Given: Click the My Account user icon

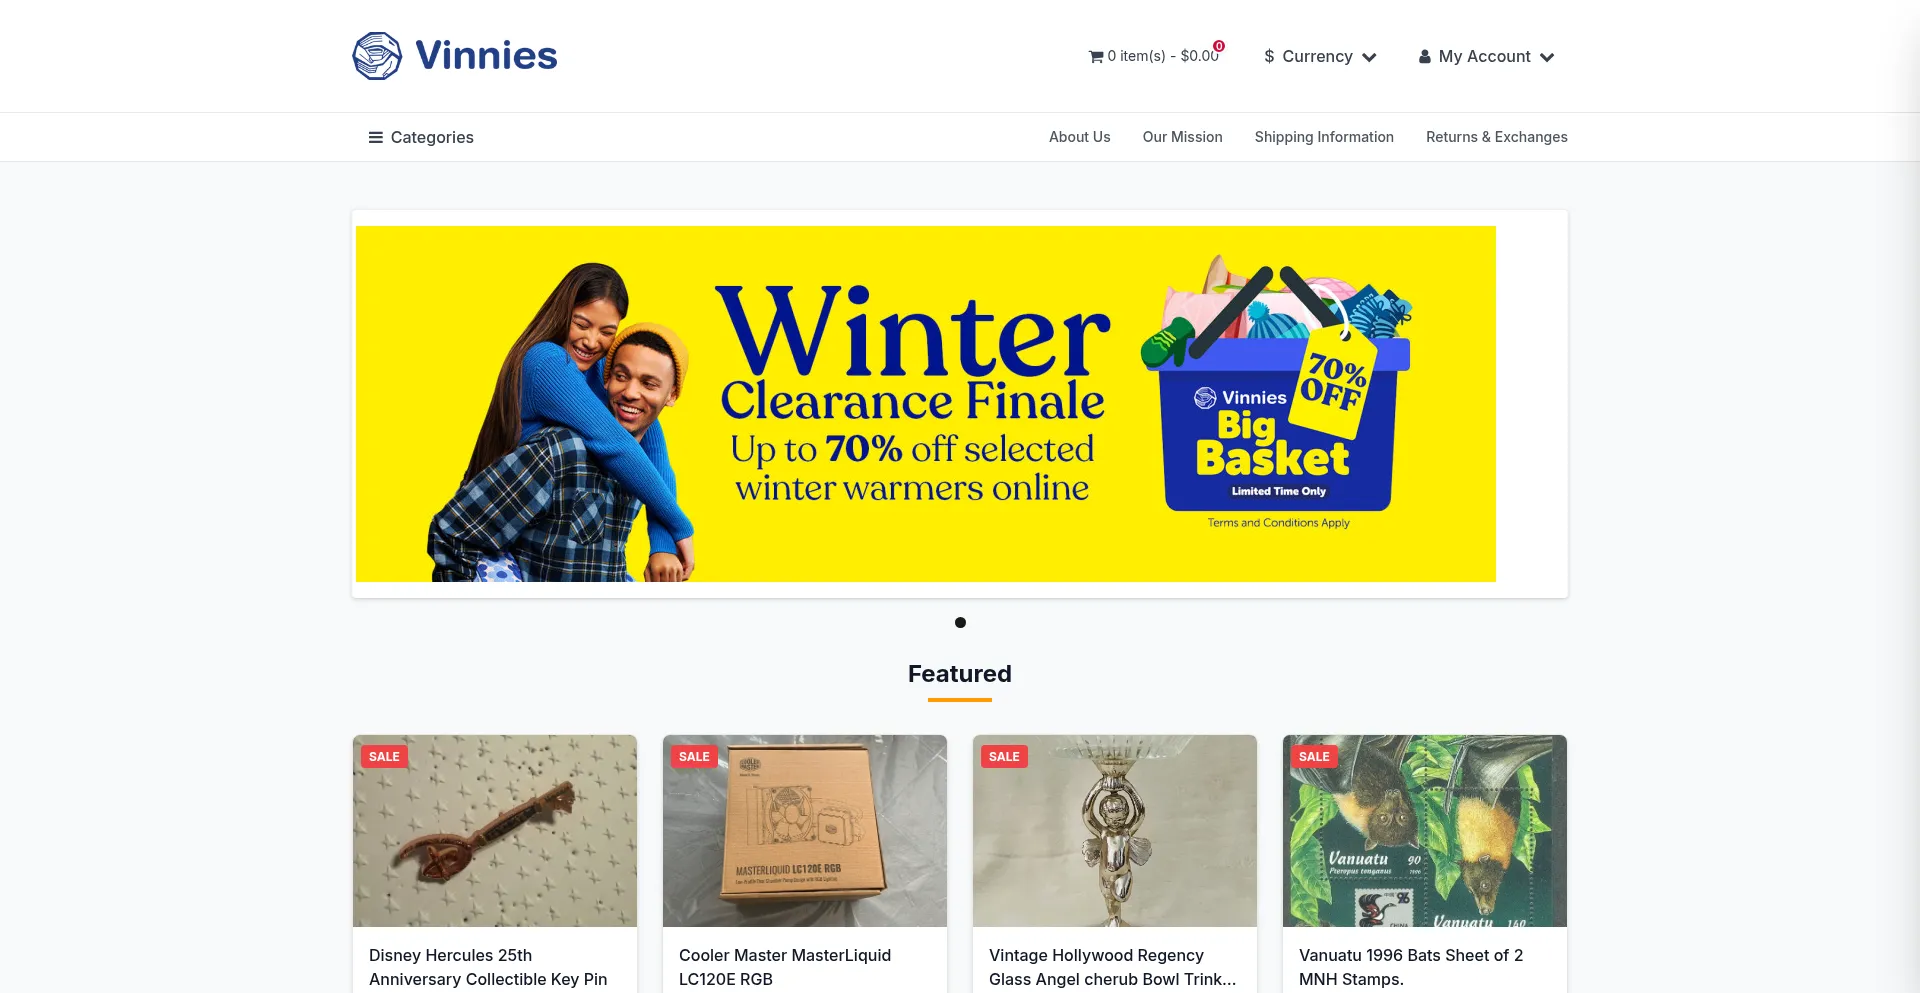Looking at the screenshot, I should point(1425,57).
